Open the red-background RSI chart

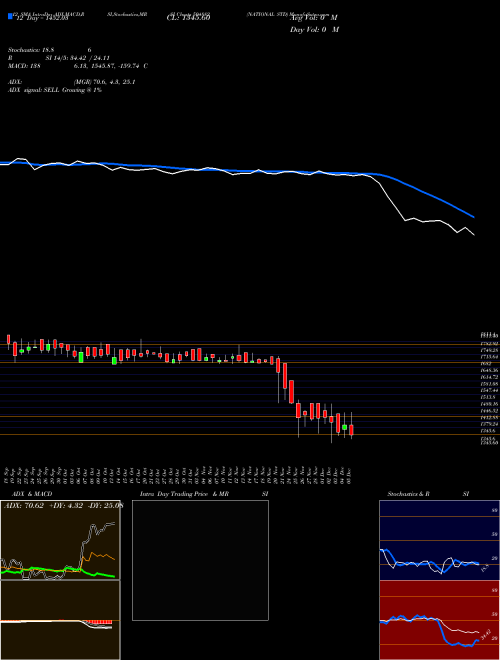pyautogui.click(x=439, y=620)
